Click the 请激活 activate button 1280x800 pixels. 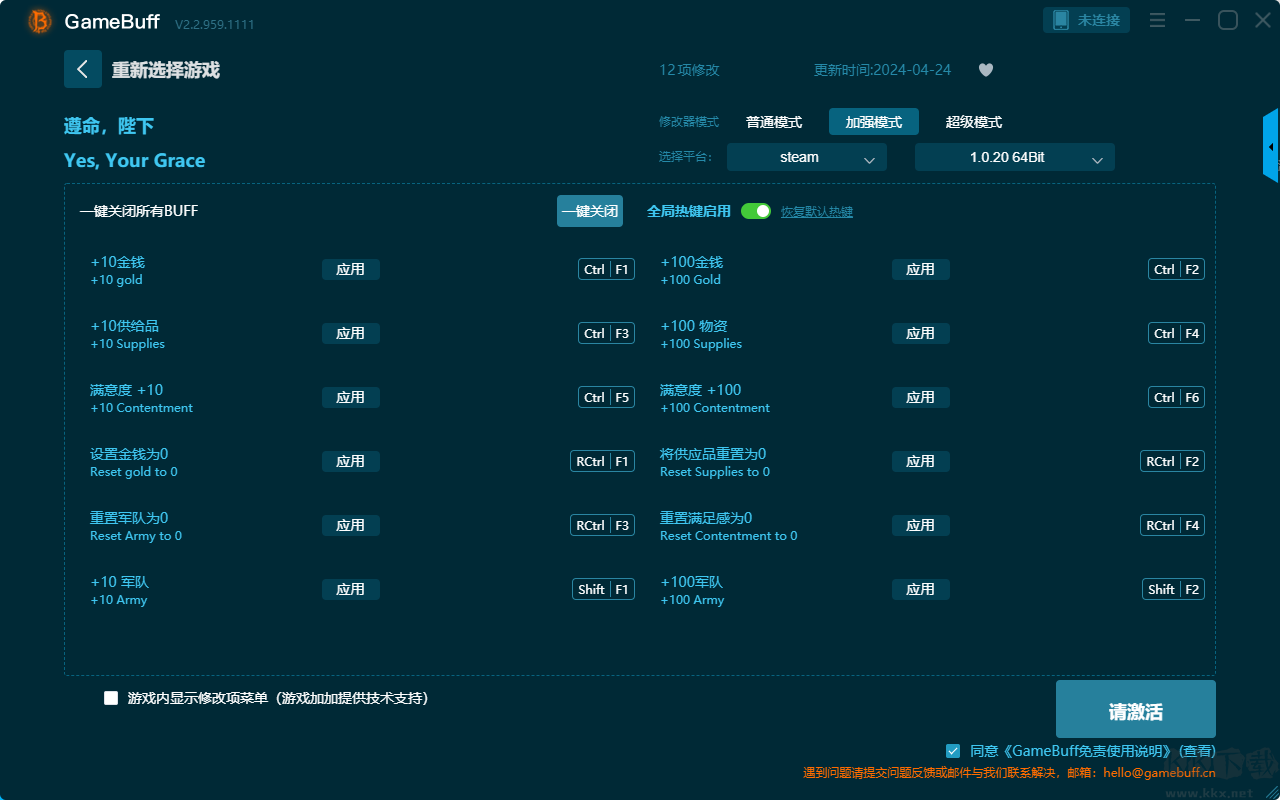click(x=1135, y=710)
